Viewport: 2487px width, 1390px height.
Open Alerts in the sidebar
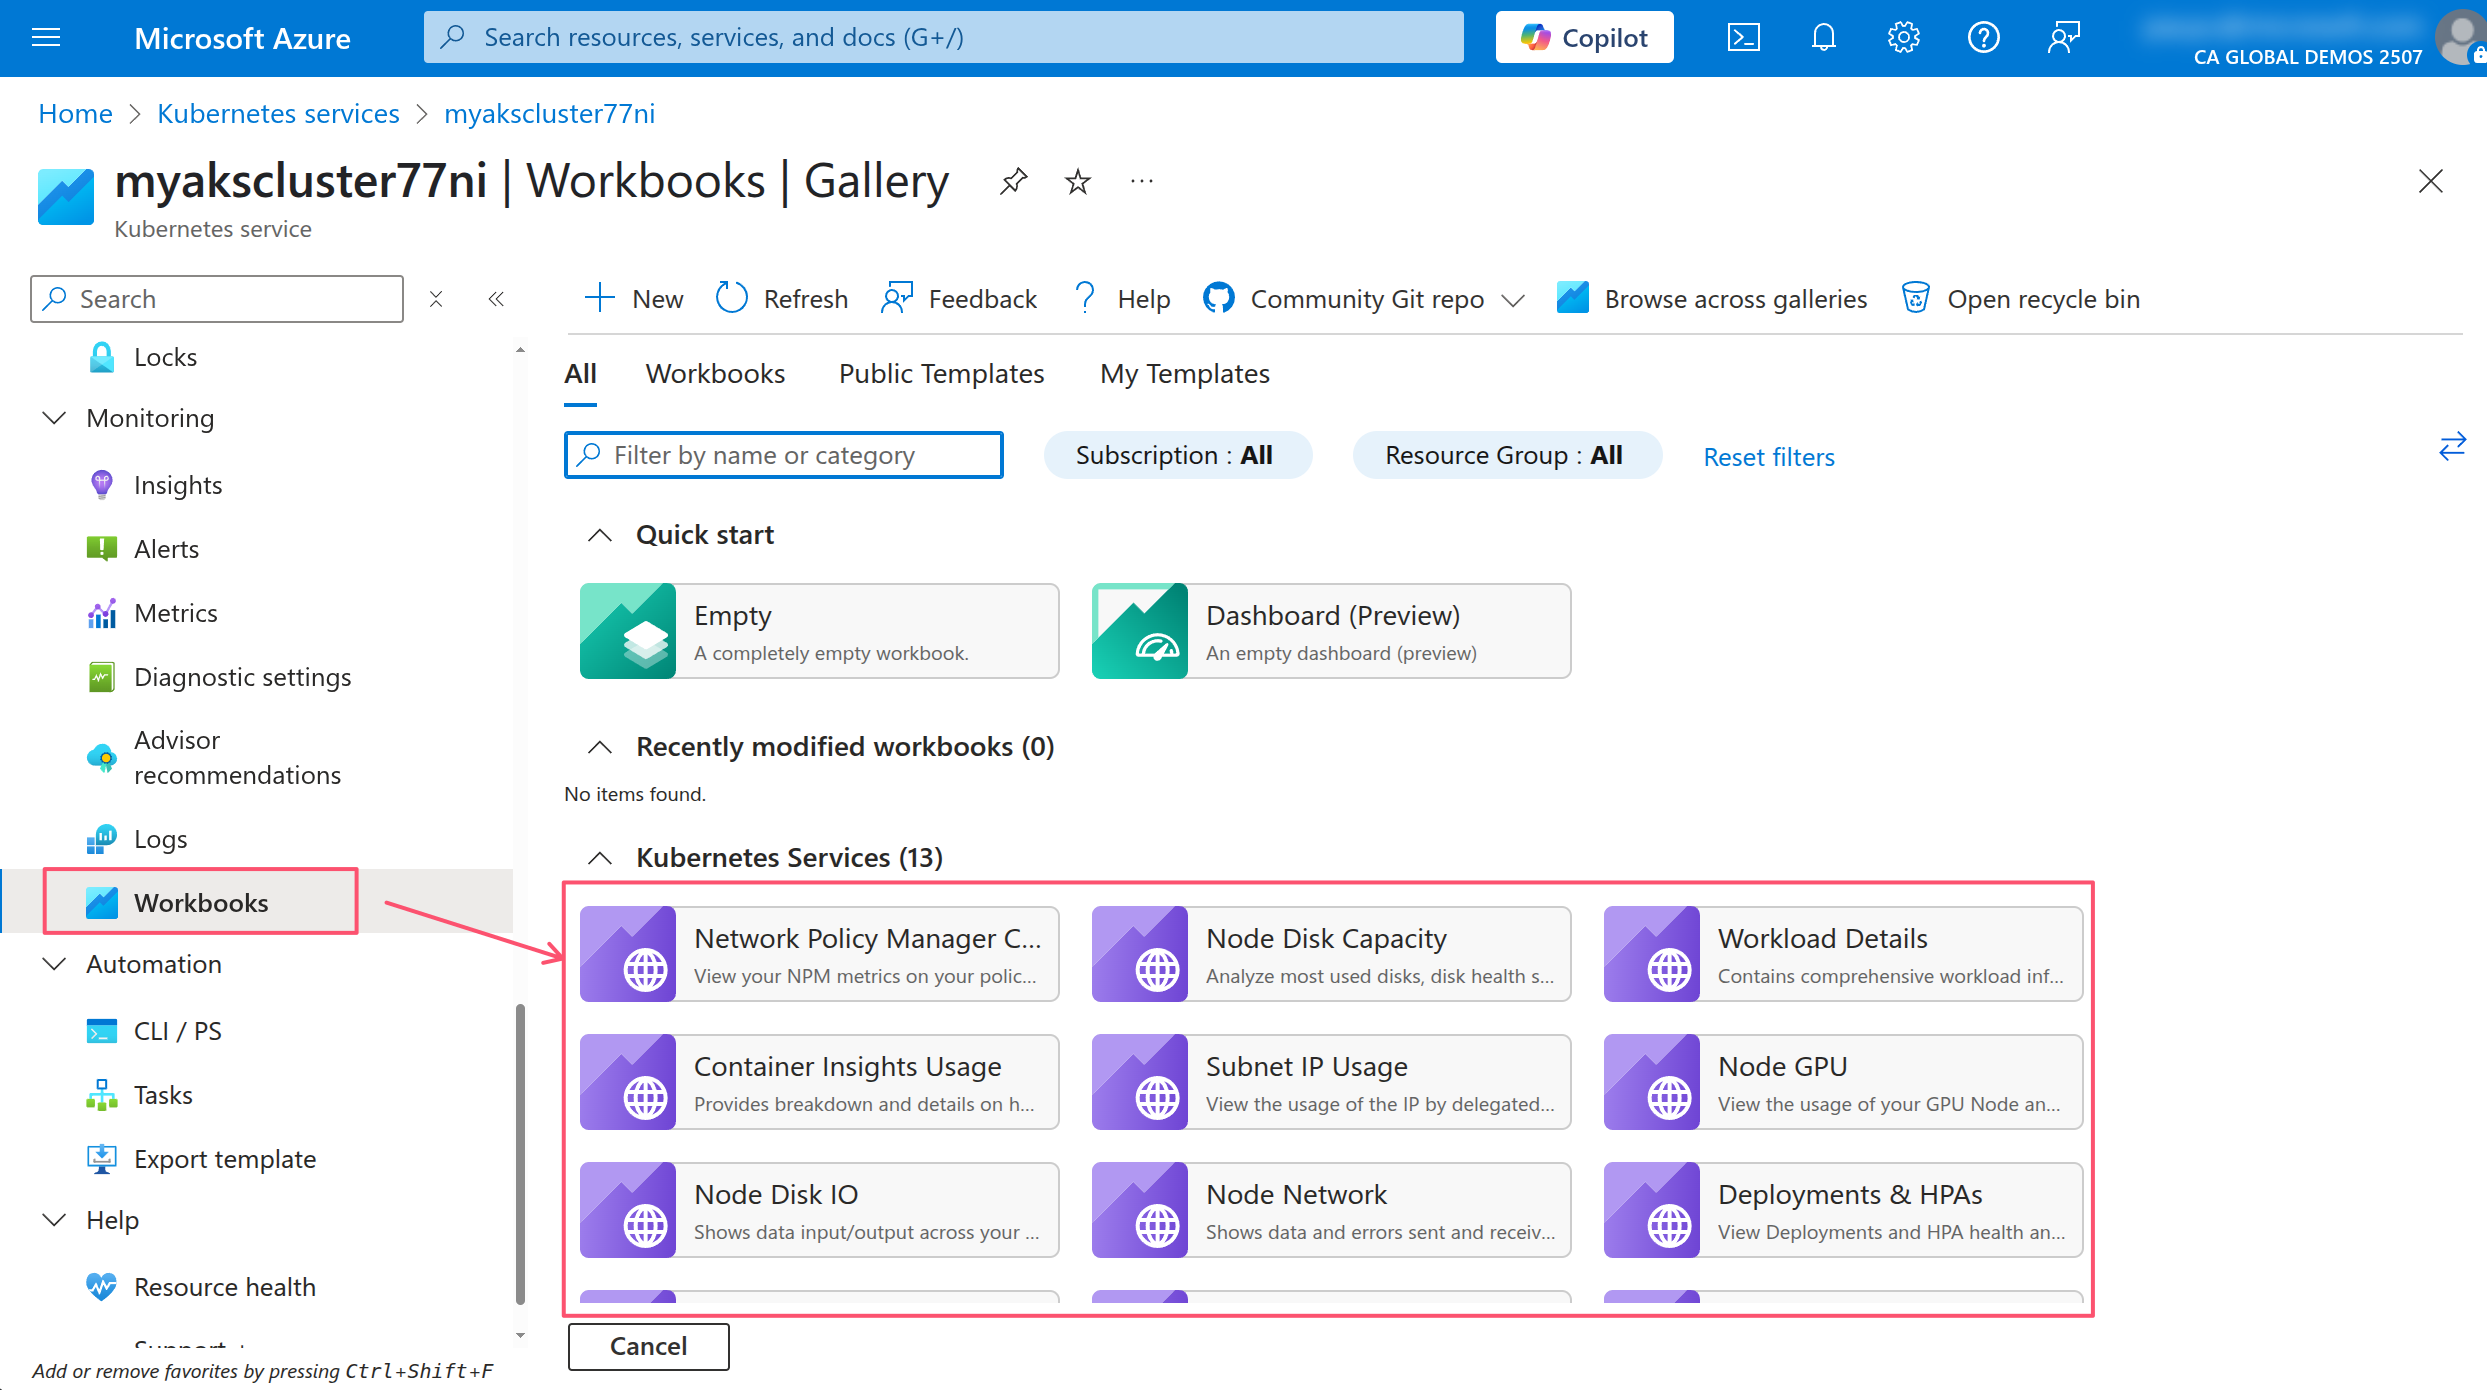pos(166,549)
